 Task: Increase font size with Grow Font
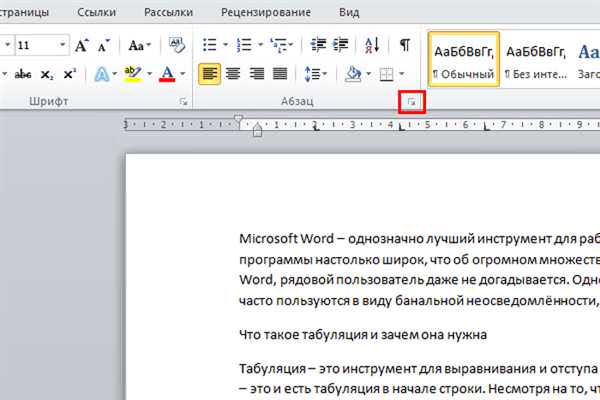click(81, 46)
